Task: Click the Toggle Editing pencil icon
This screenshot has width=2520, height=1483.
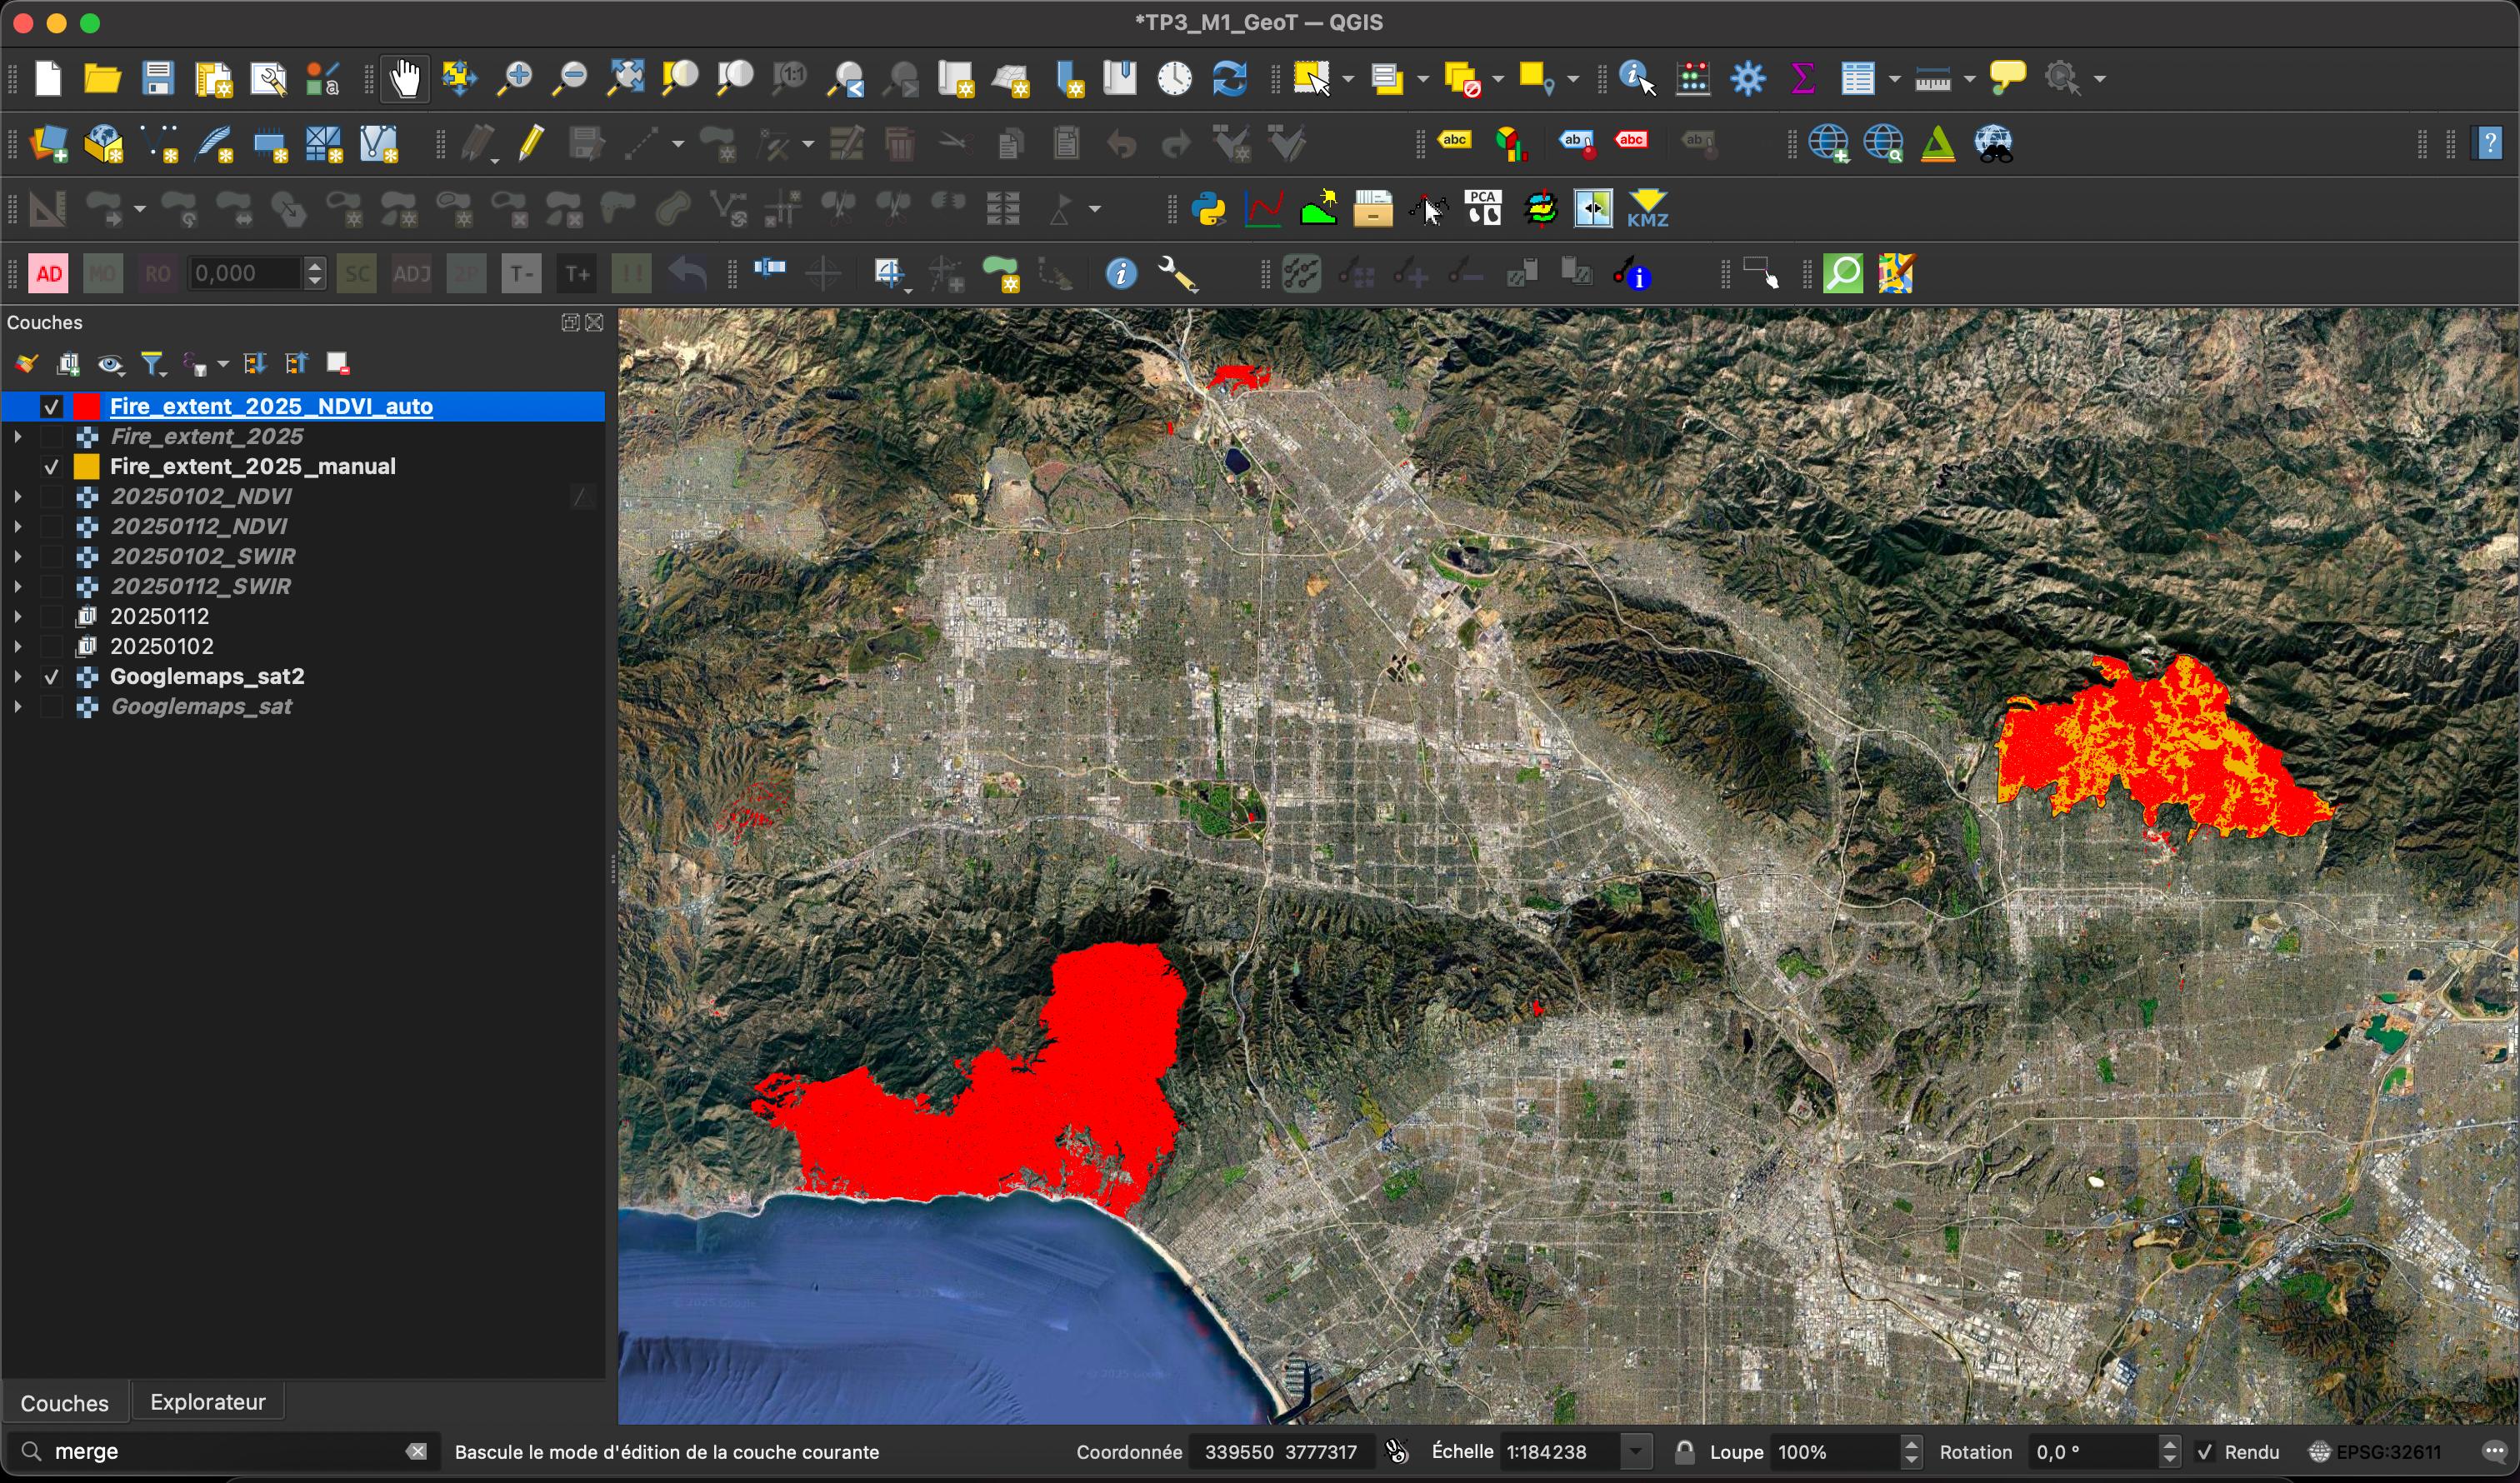Action: pos(532,145)
